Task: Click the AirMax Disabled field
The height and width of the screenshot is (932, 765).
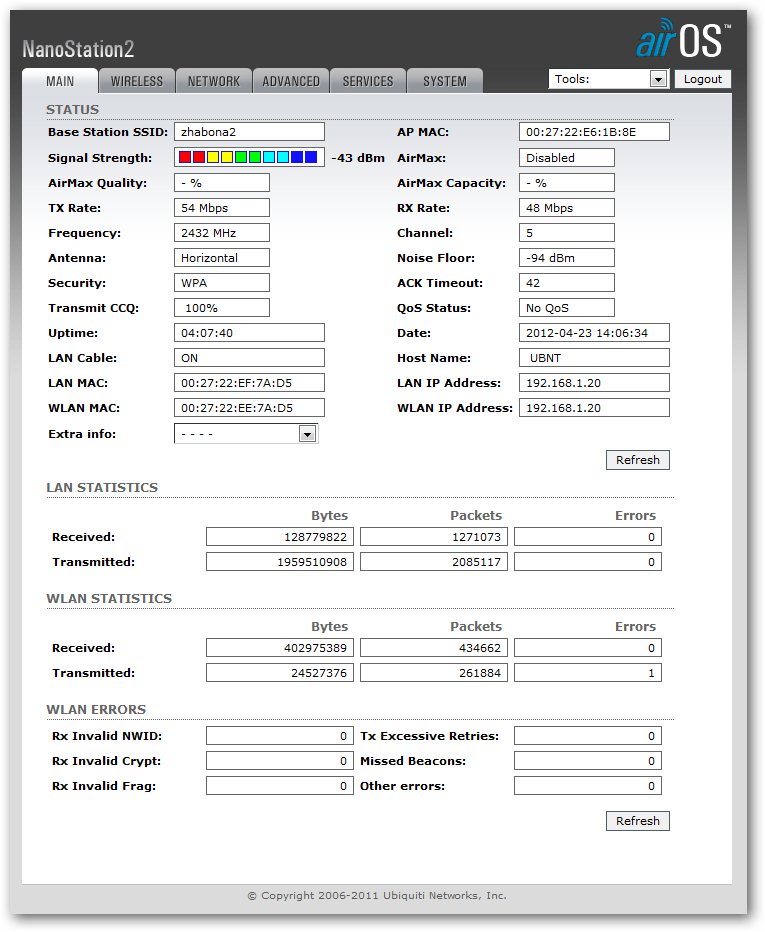Action: (x=566, y=158)
